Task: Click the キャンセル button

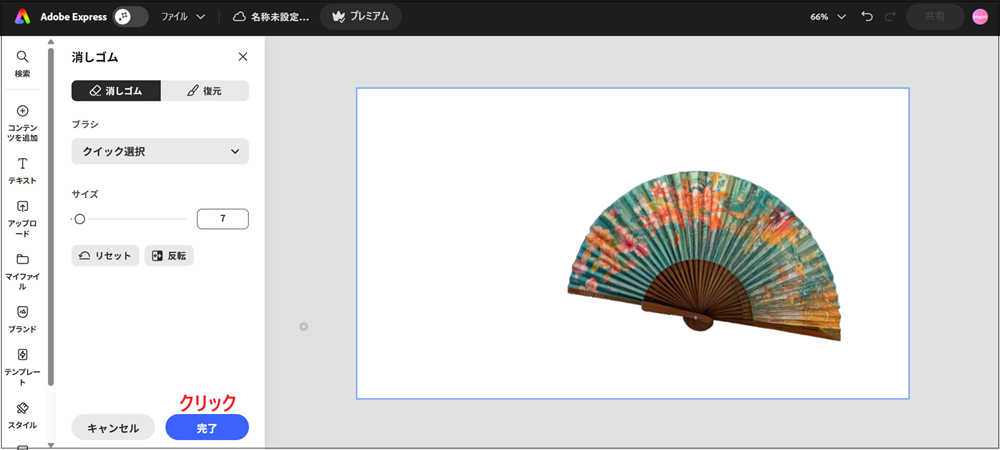Action: click(x=113, y=428)
